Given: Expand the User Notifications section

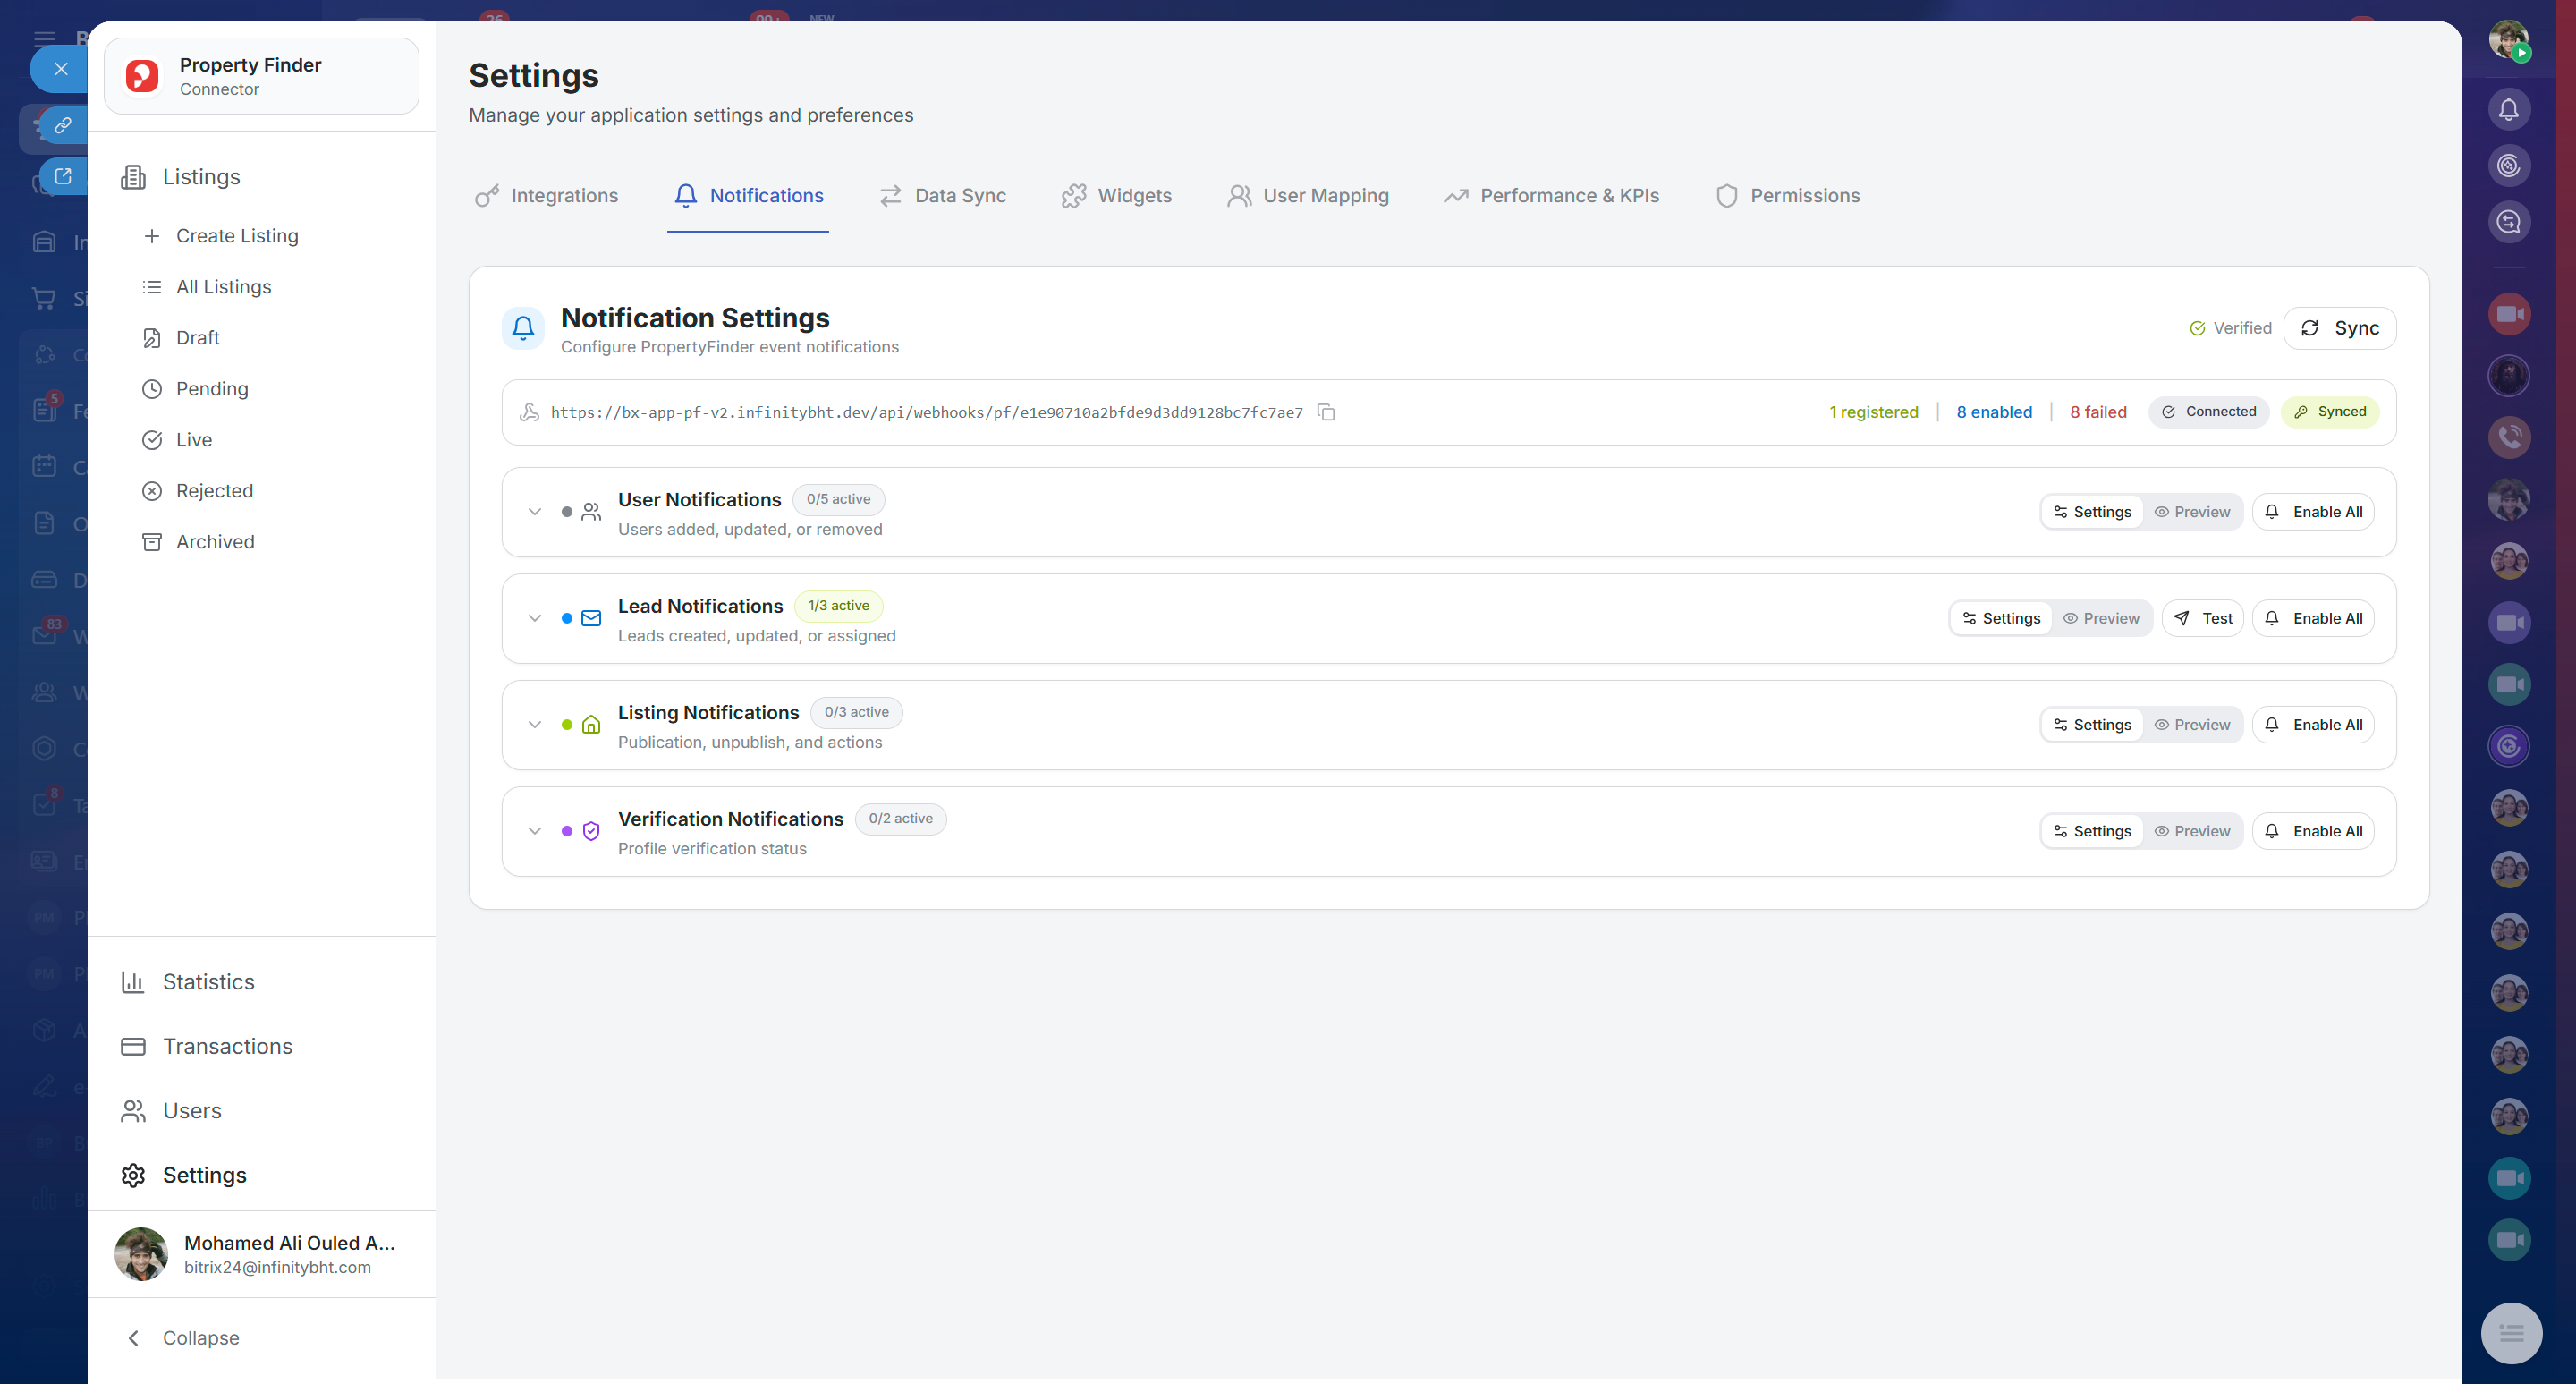Looking at the screenshot, I should 535,512.
